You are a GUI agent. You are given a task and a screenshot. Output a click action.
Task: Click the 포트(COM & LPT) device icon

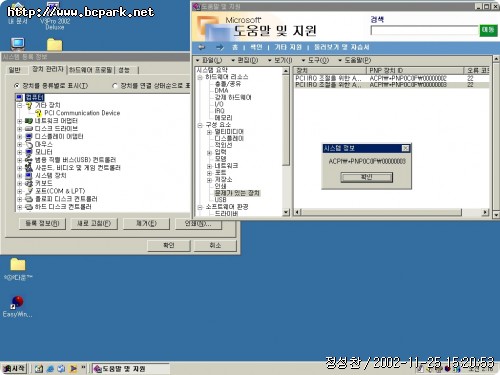coord(29,191)
